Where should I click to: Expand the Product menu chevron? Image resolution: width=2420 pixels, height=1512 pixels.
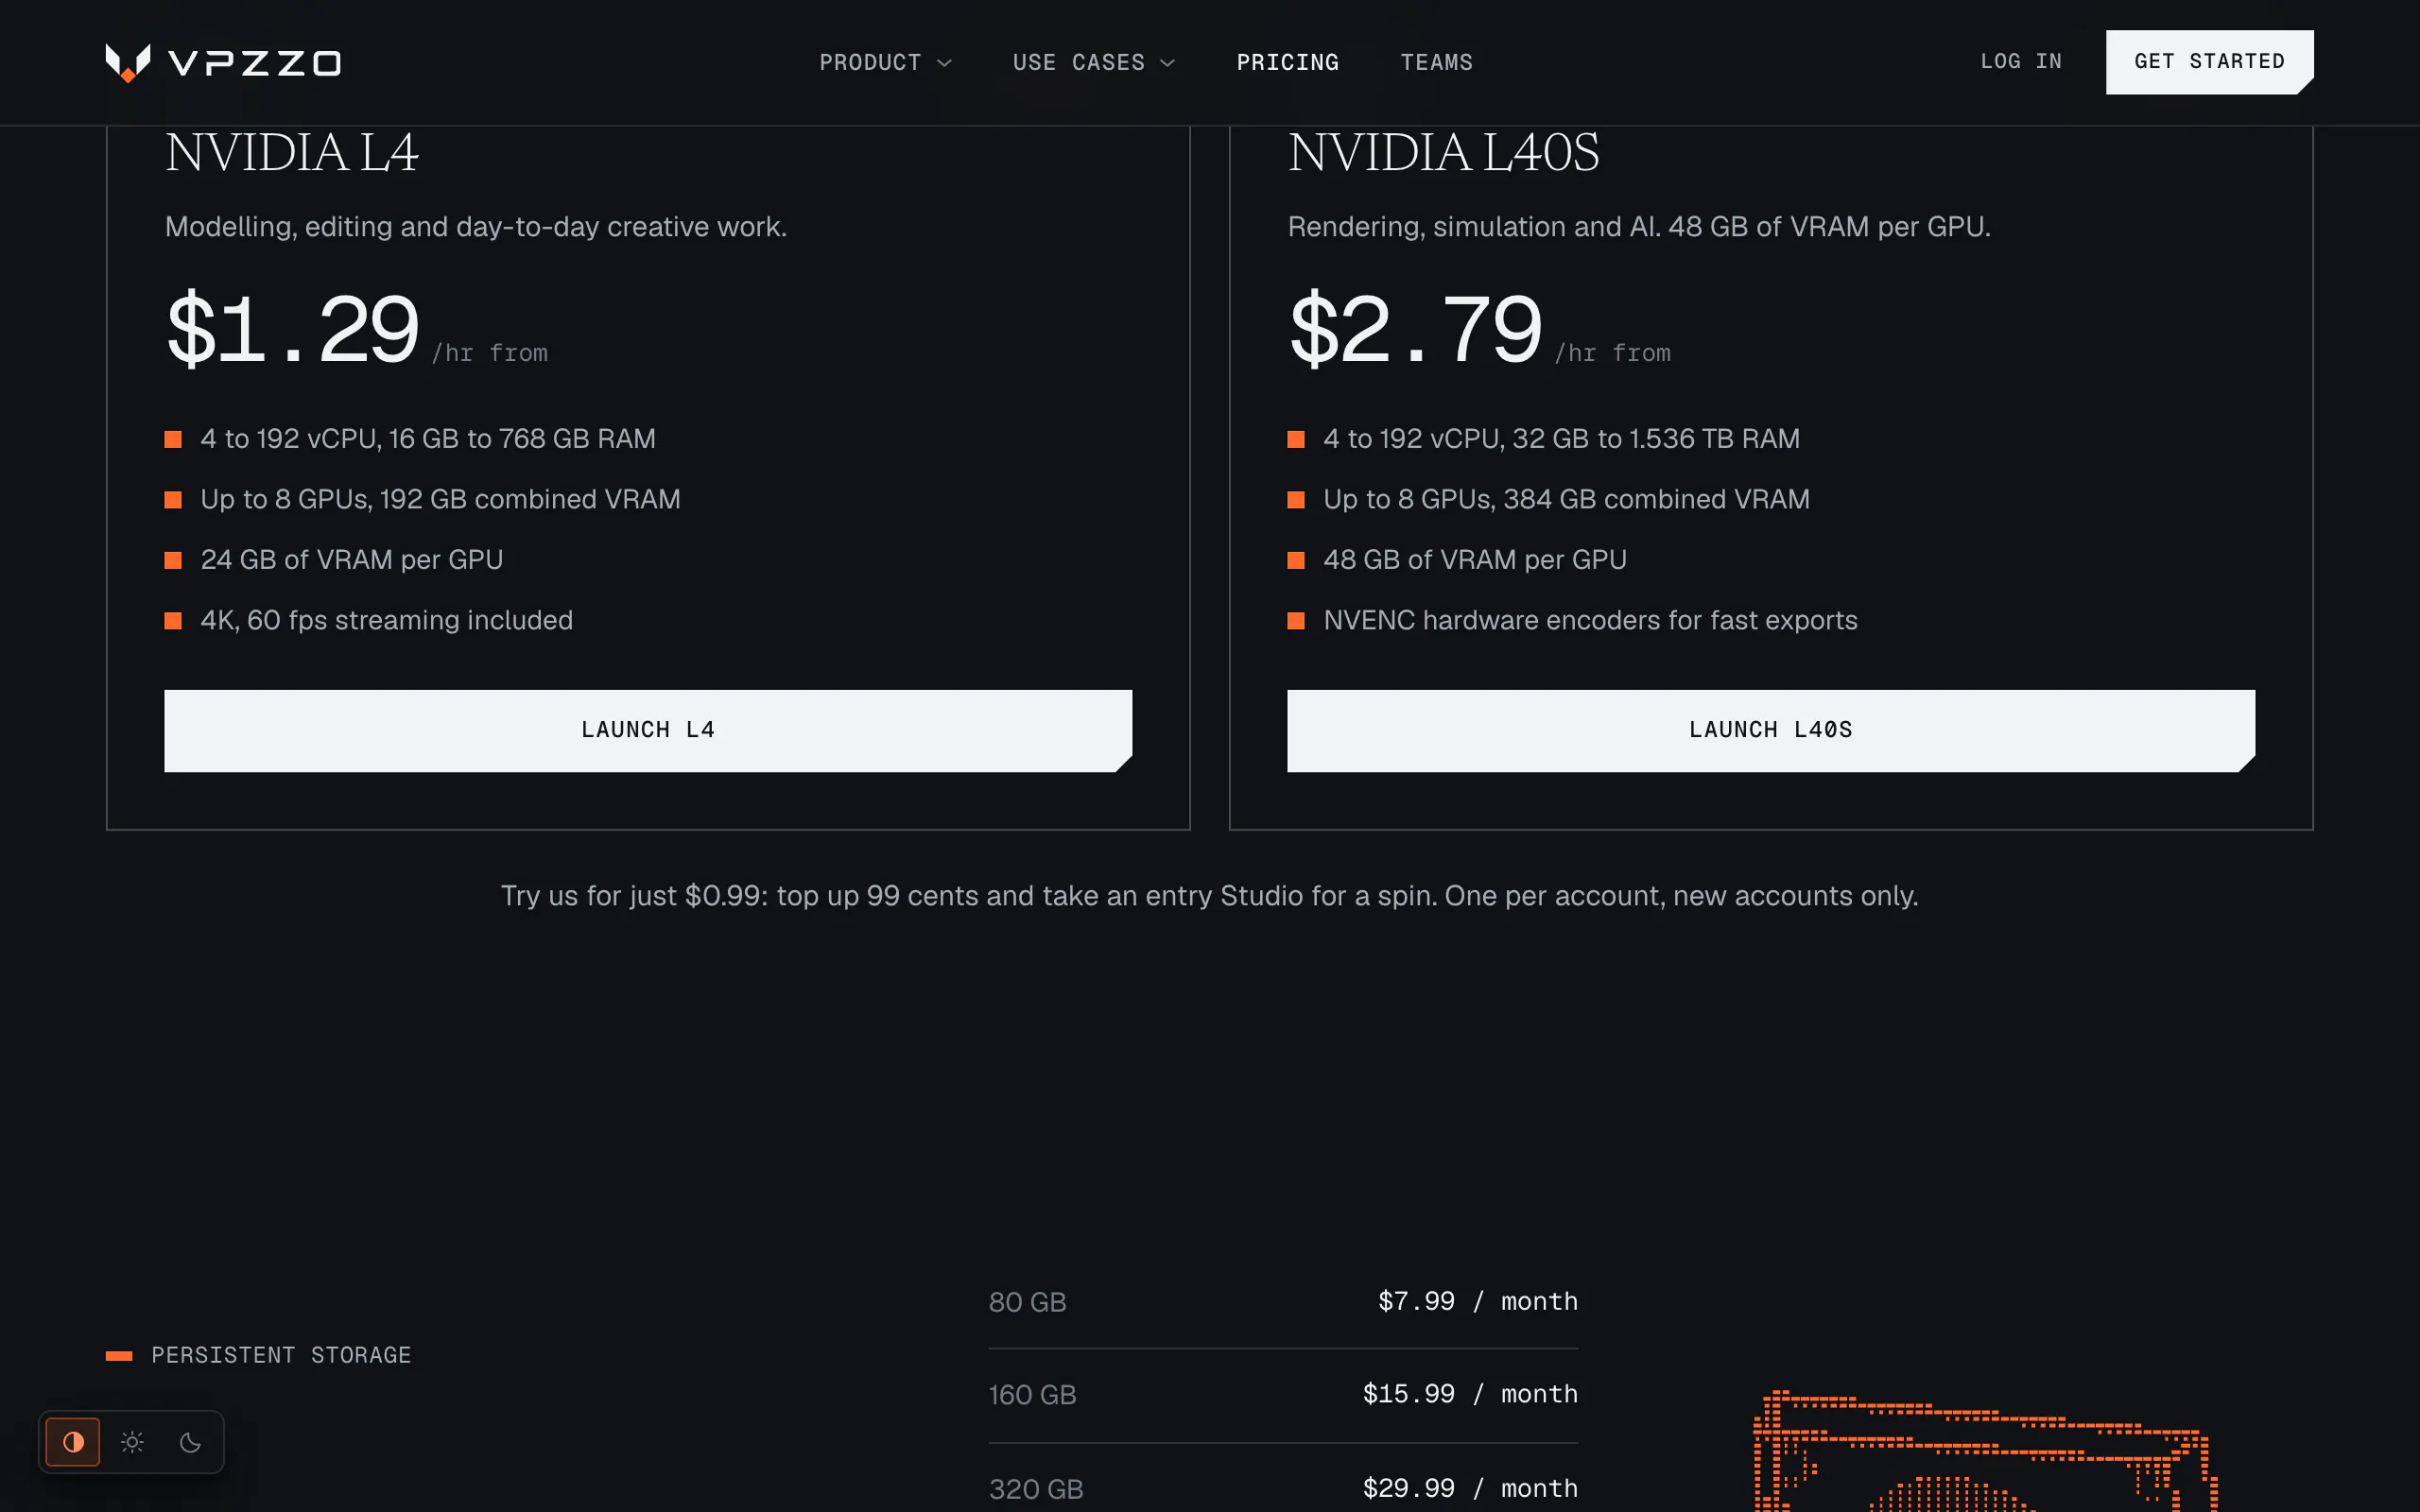(944, 63)
